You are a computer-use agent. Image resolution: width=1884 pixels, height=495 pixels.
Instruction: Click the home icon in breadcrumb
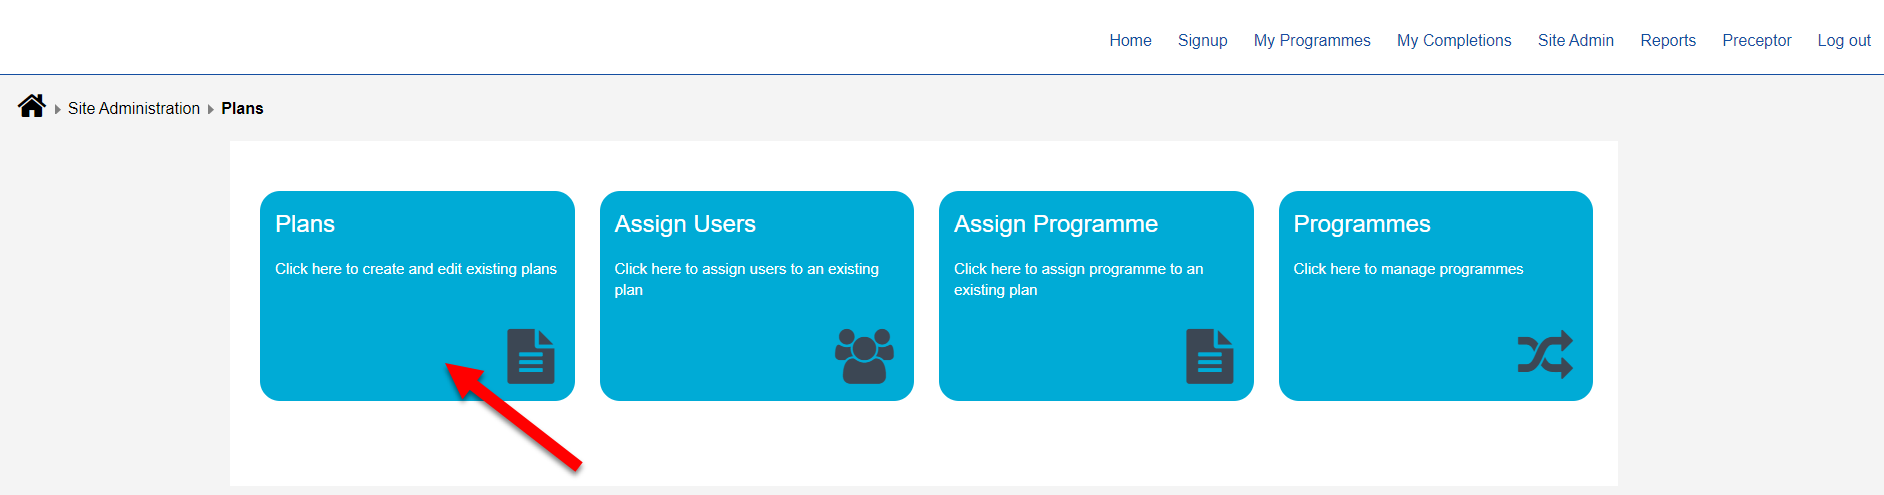32,106
